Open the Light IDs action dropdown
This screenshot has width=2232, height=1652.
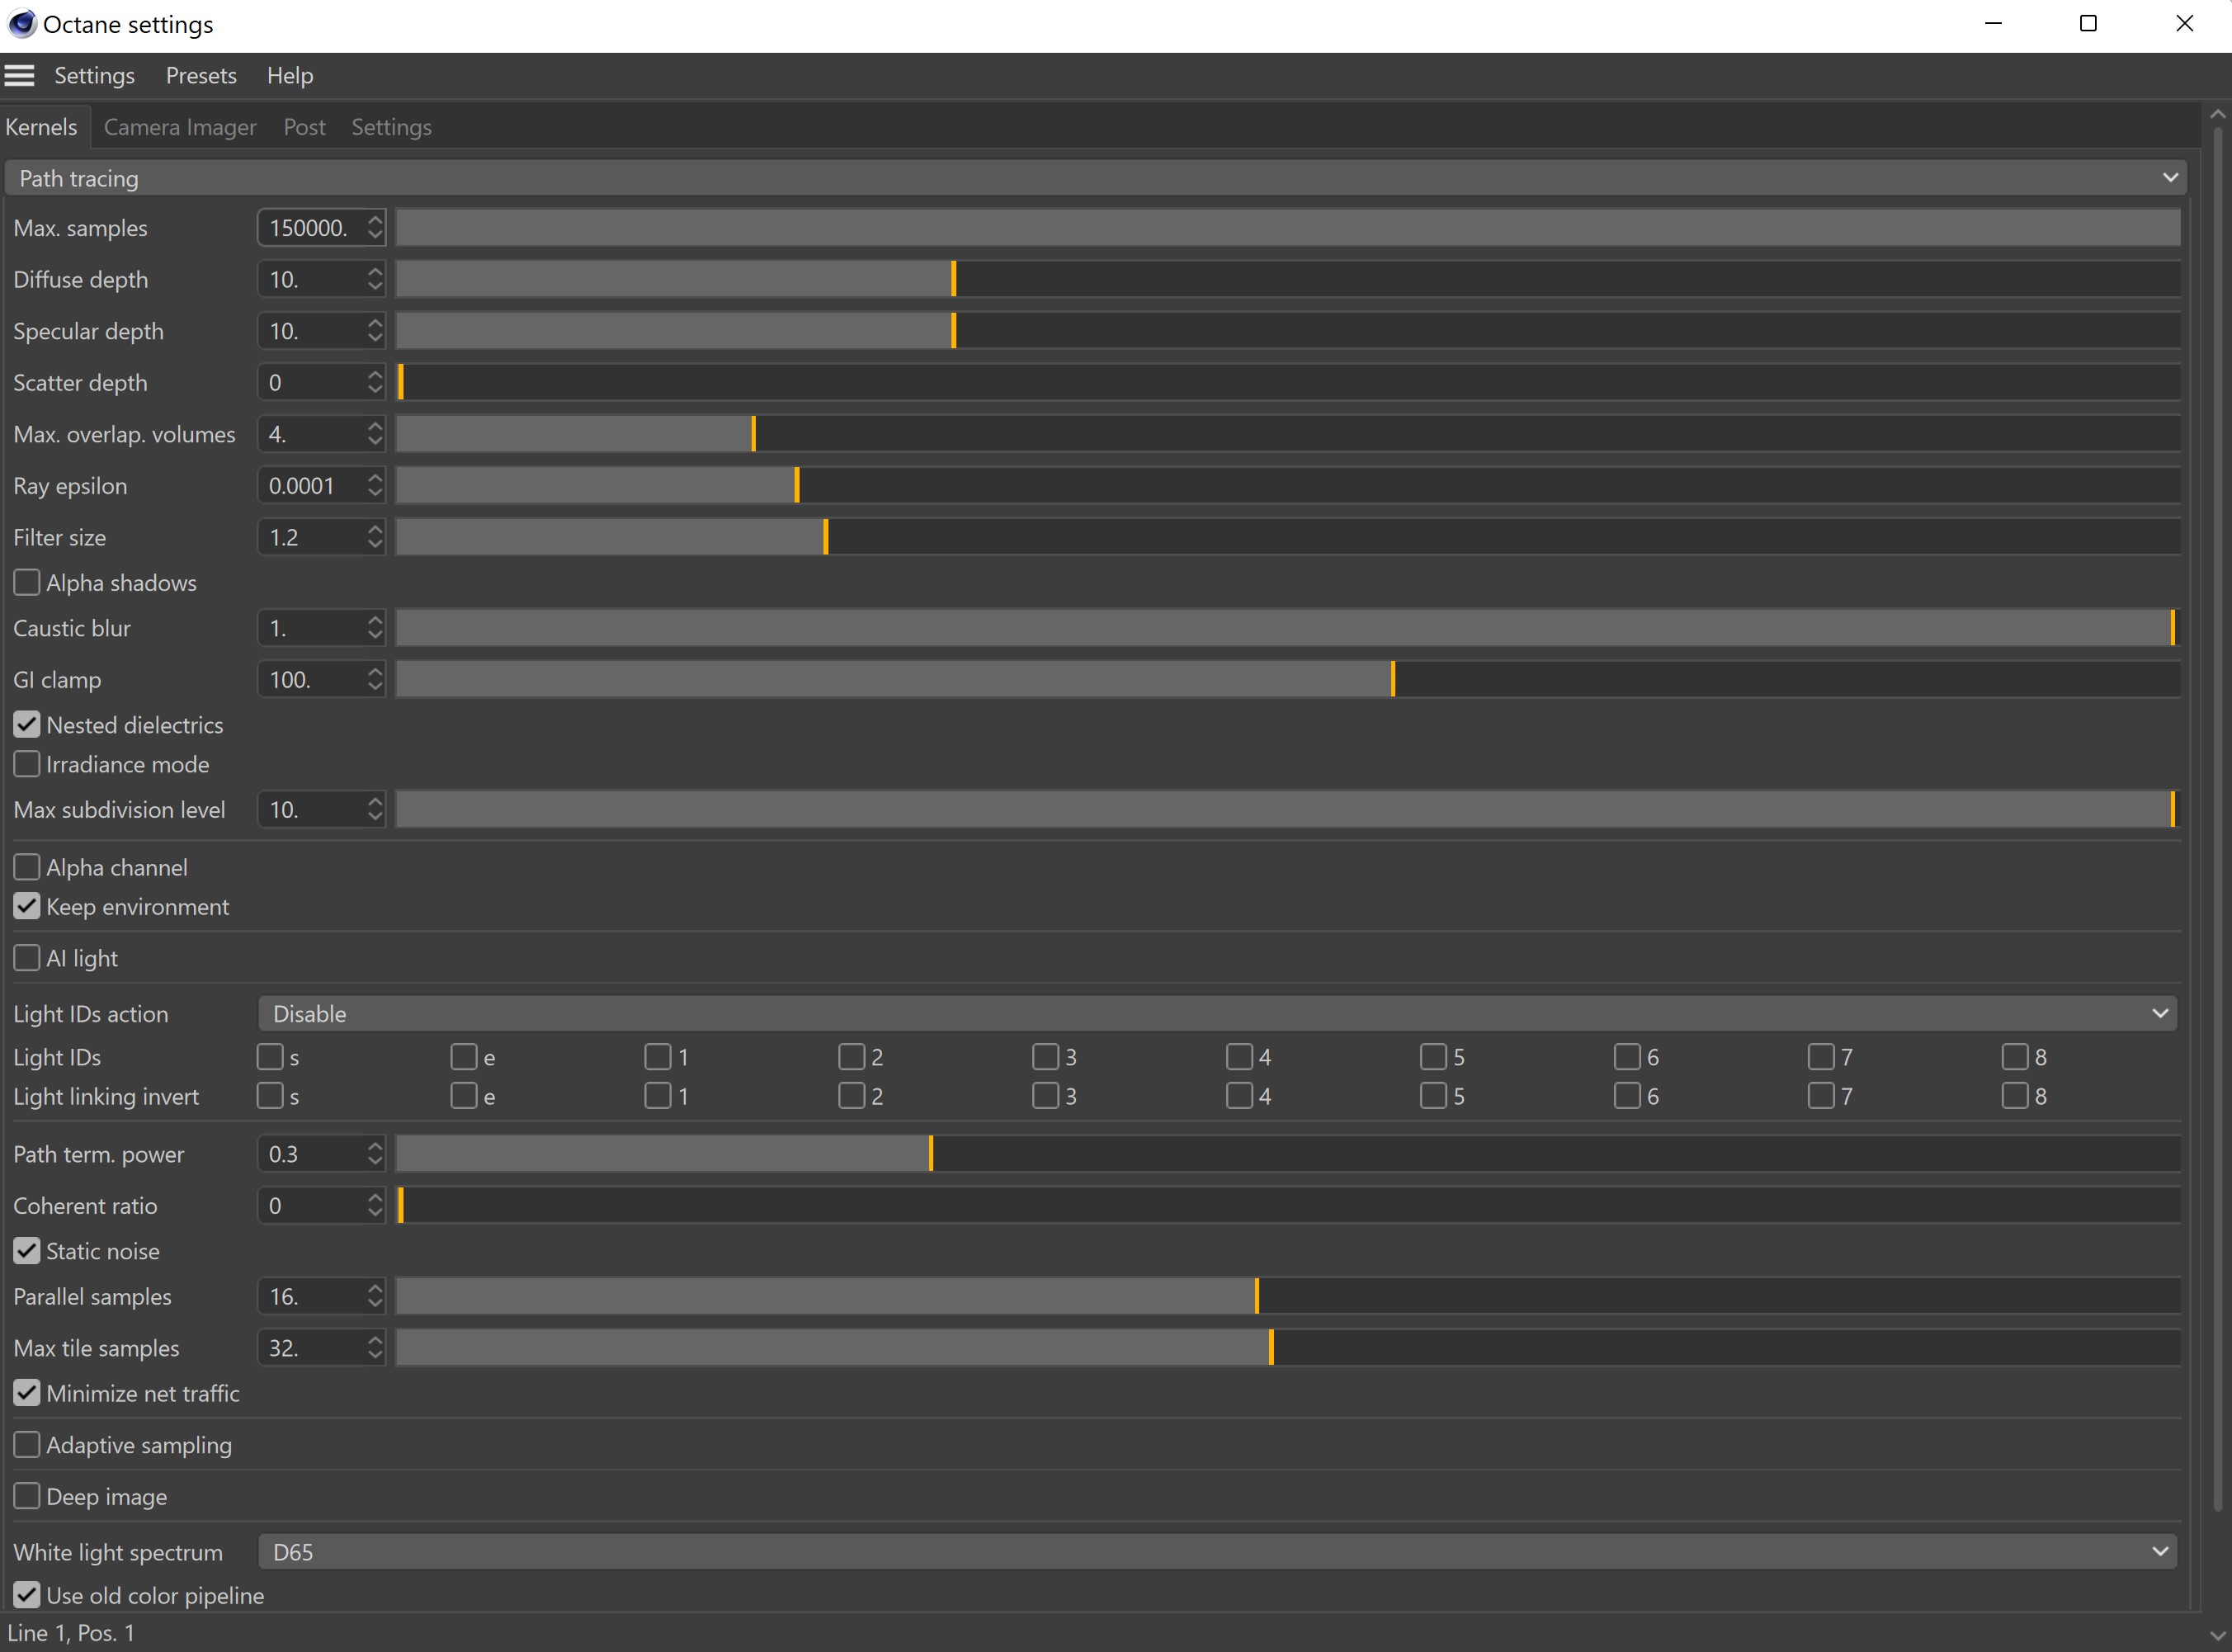point(1216,1014)
